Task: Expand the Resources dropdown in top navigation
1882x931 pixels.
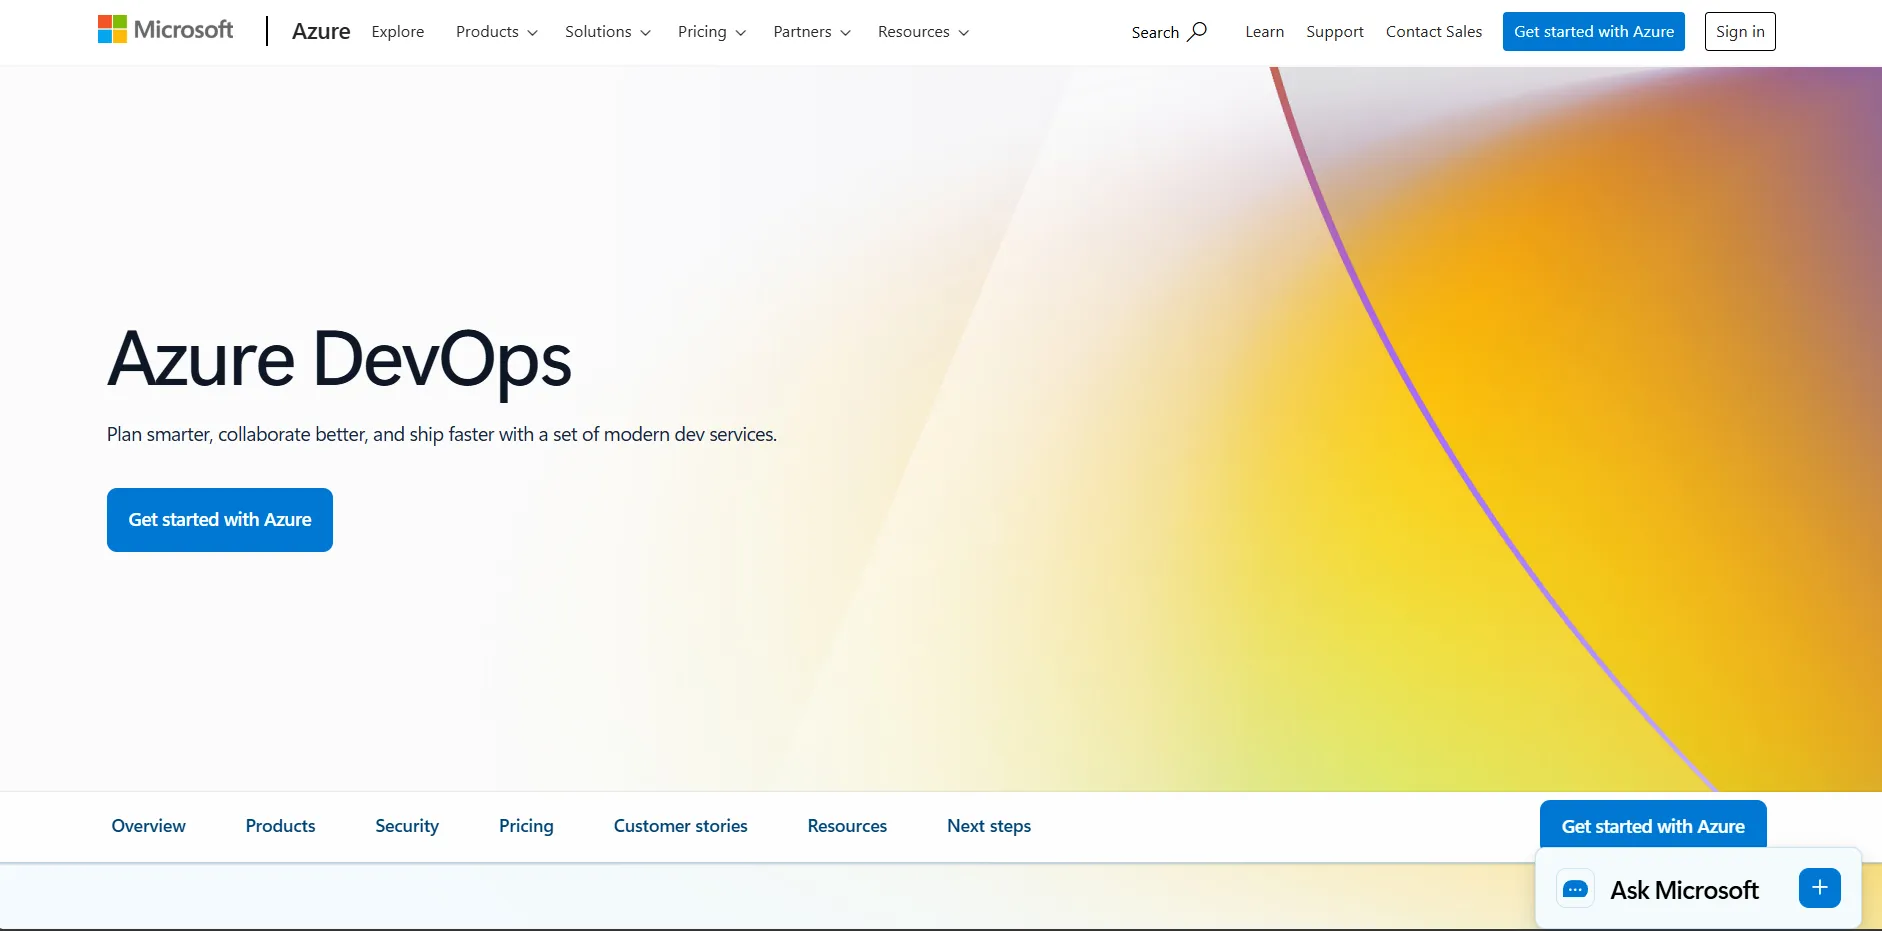Action: pos(923,32)
